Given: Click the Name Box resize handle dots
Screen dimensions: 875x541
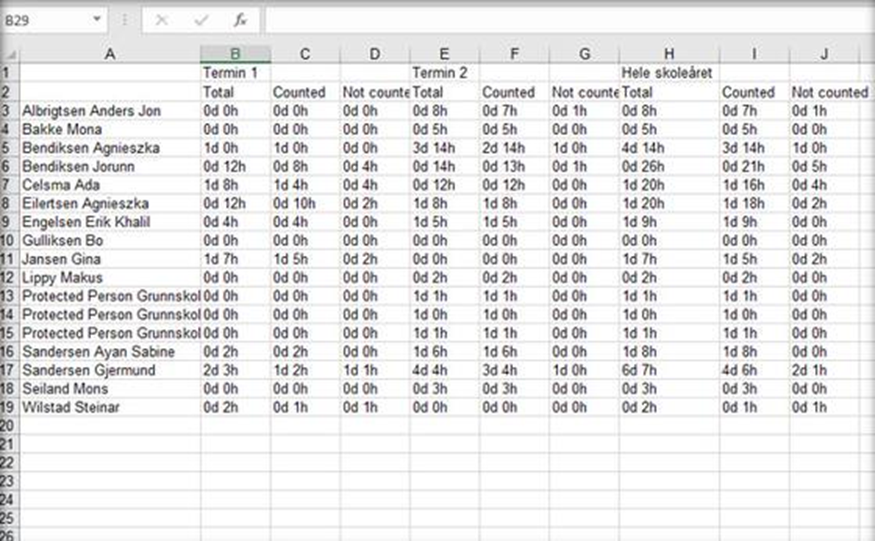Looking at the screenshot, I should pos(125,19).
